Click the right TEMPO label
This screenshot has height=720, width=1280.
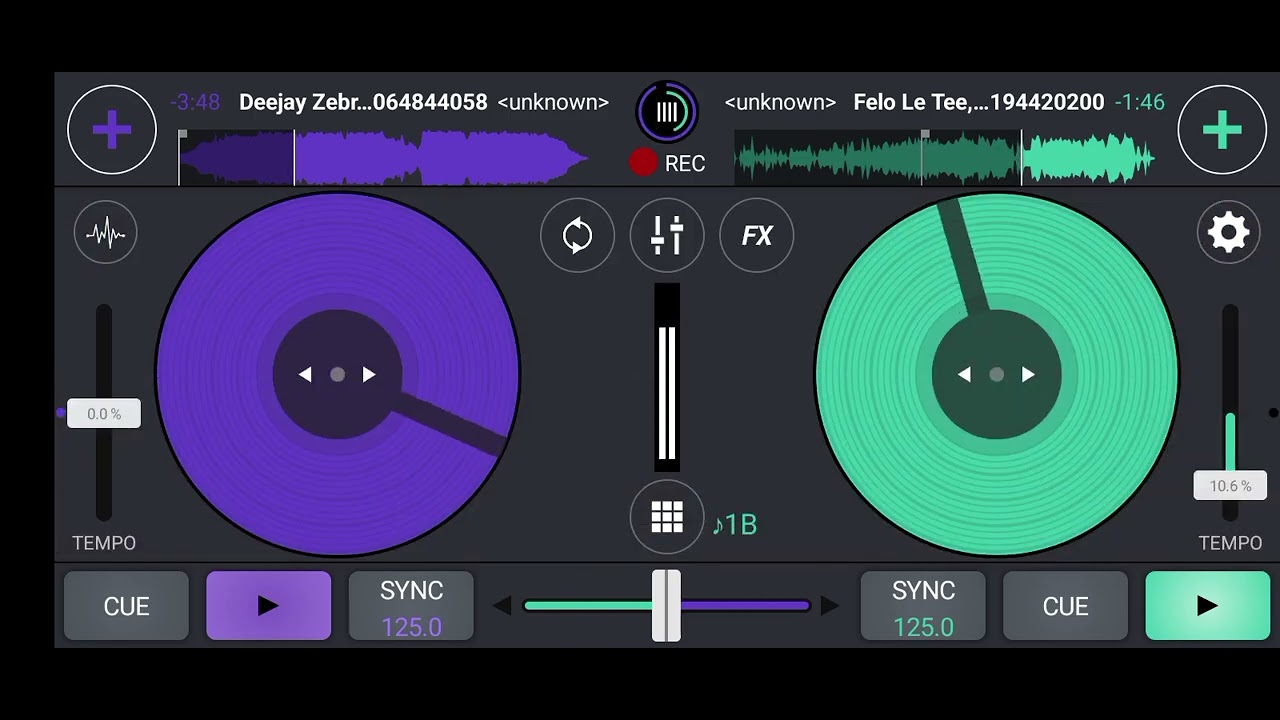[x=1230, y=543]
